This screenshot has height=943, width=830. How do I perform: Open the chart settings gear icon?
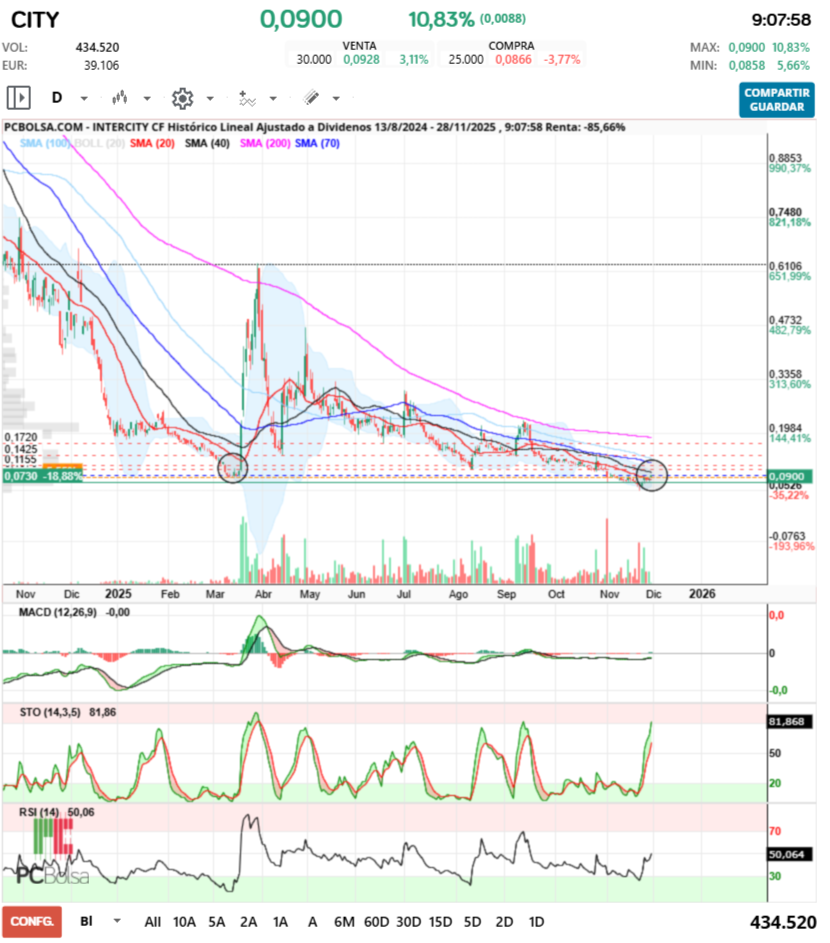click(x=182, y=98)
